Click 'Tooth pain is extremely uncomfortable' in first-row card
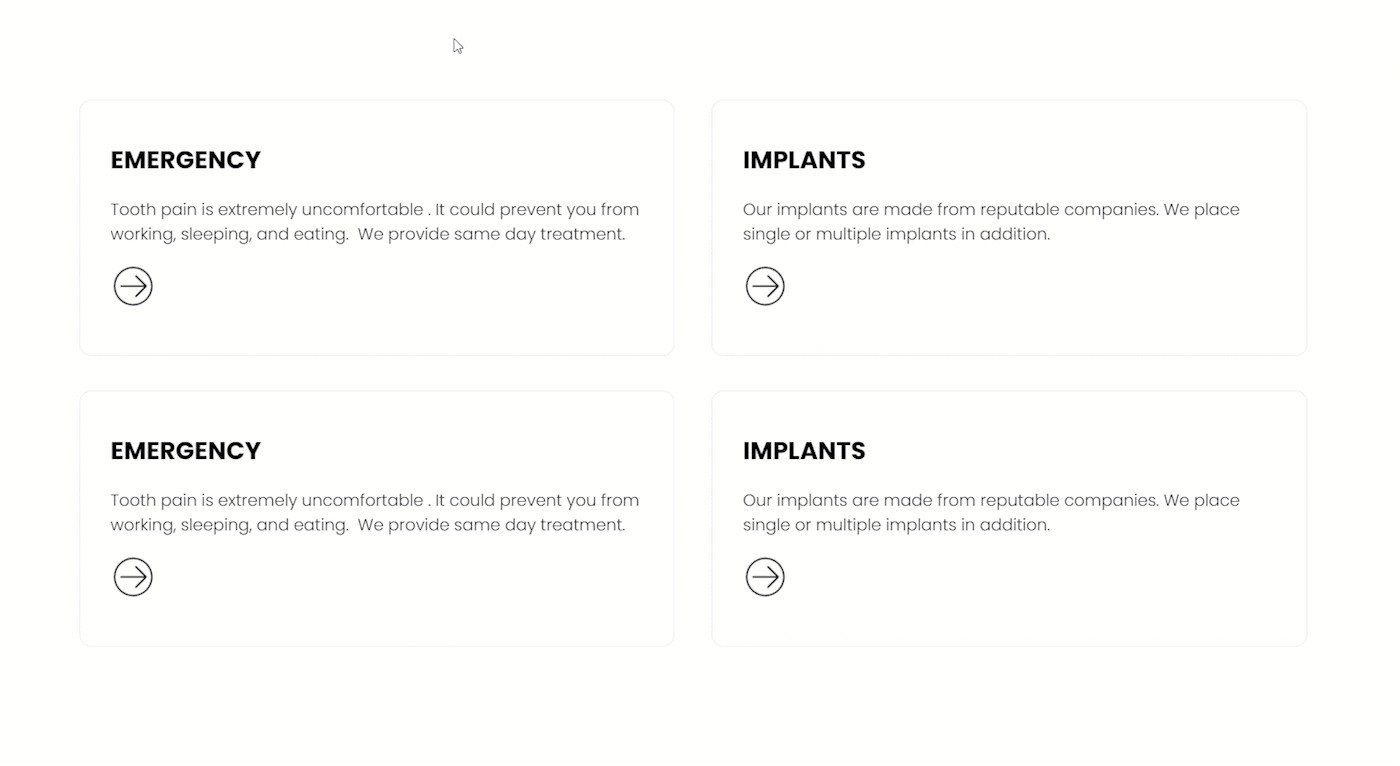The width and height of the screenshot is (1400, 766). click(x=267, y=210)
